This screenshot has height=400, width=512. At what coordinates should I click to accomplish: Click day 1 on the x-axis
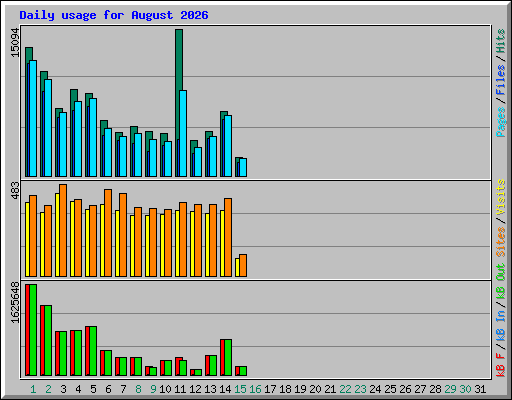tap(33, 389)
